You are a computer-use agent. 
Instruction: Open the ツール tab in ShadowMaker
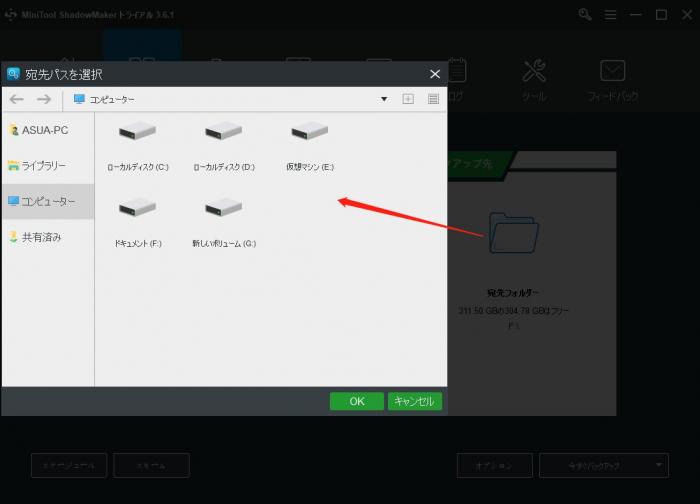tap(533, 80)
